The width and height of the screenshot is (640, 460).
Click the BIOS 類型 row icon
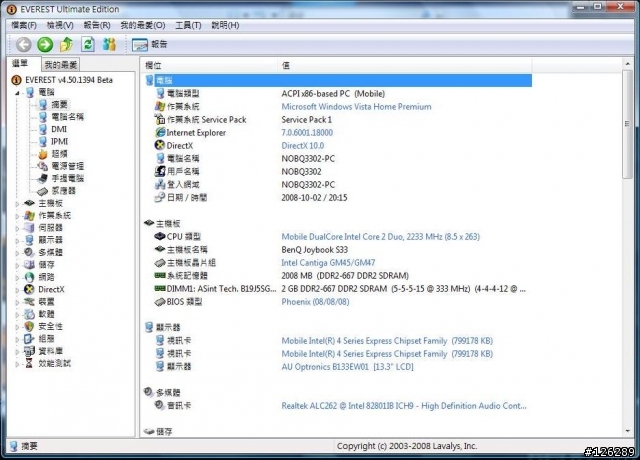[160, 302]
